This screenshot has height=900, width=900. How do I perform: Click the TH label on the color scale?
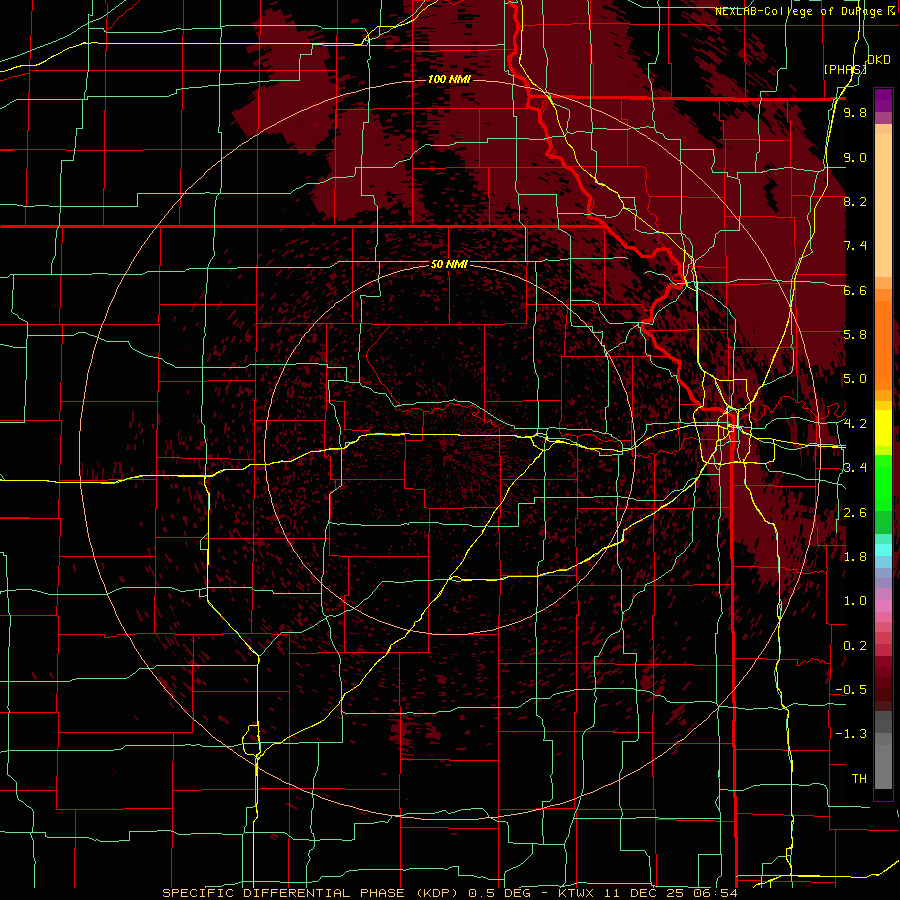tap(859, 779)
